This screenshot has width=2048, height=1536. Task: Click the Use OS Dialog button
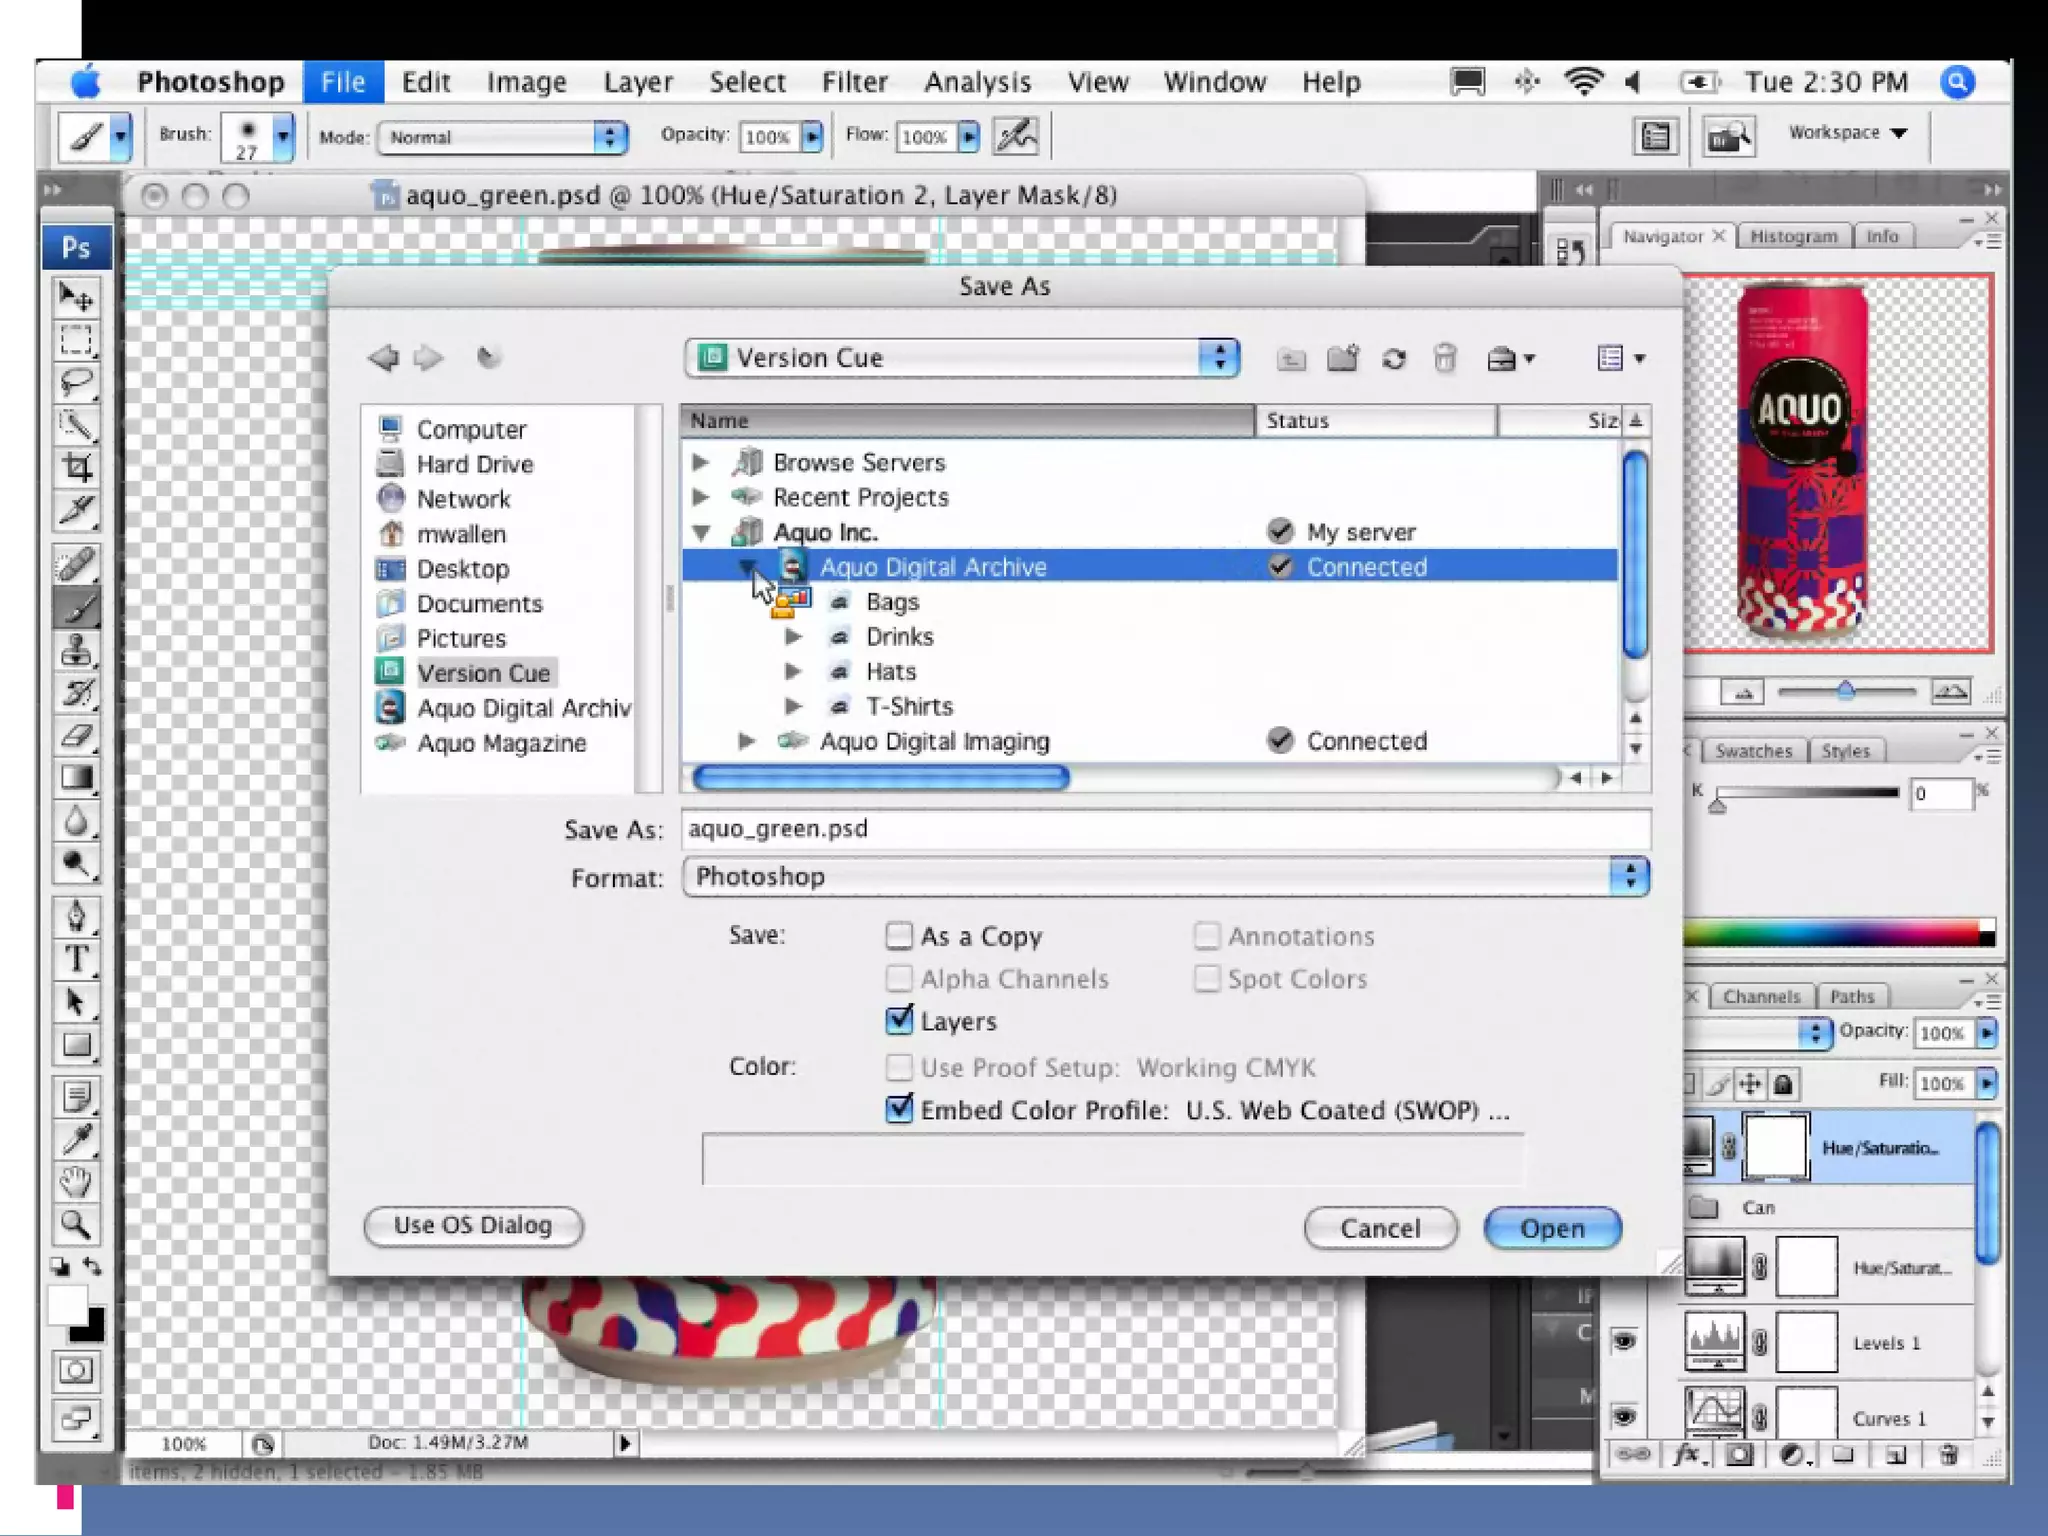click(473, 1226)
